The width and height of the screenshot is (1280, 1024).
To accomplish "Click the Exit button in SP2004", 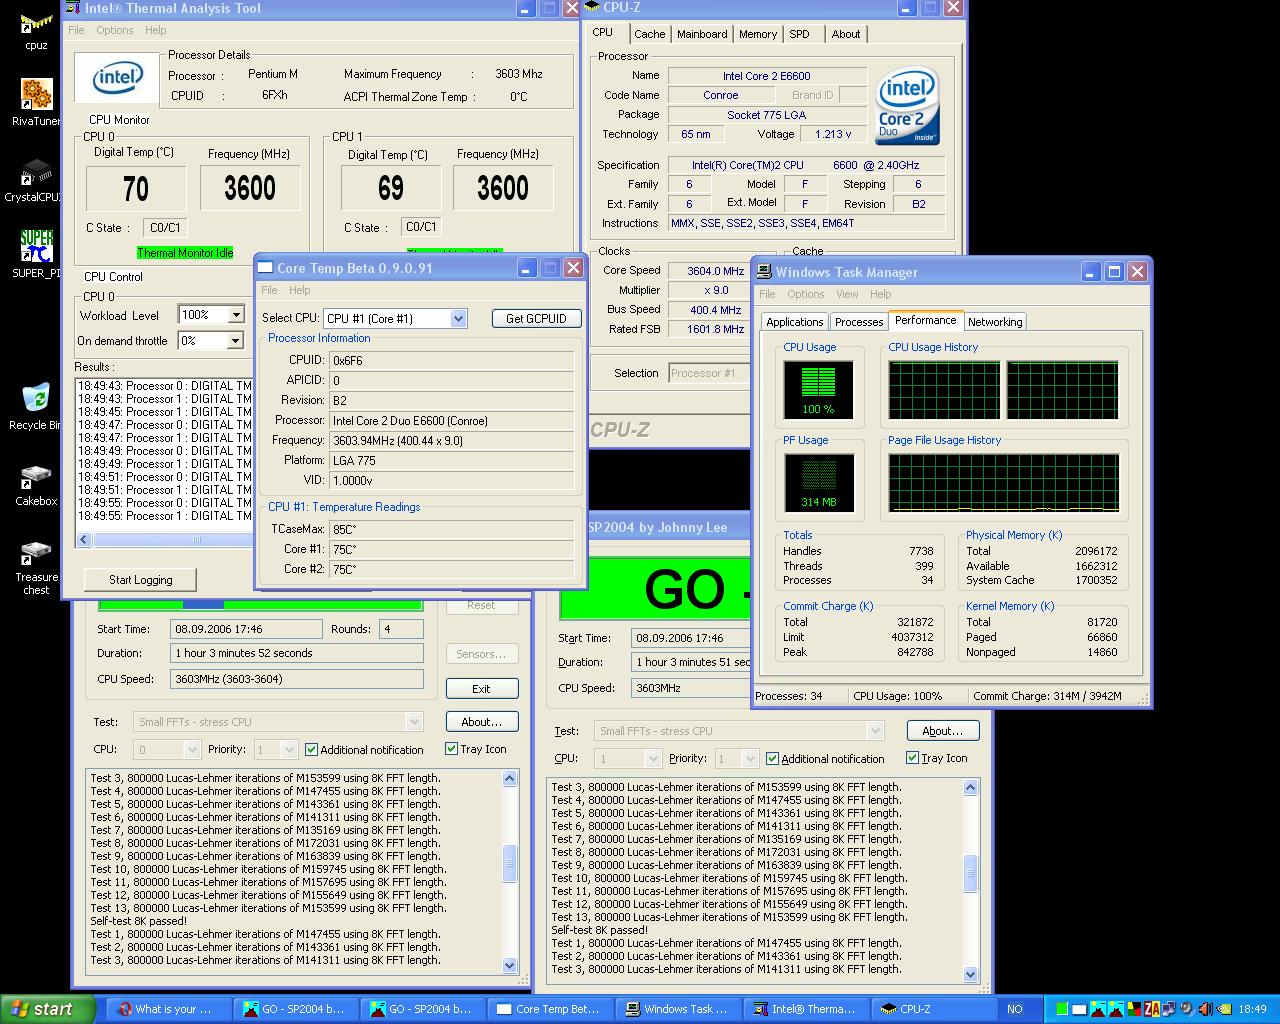I will 481,689.
